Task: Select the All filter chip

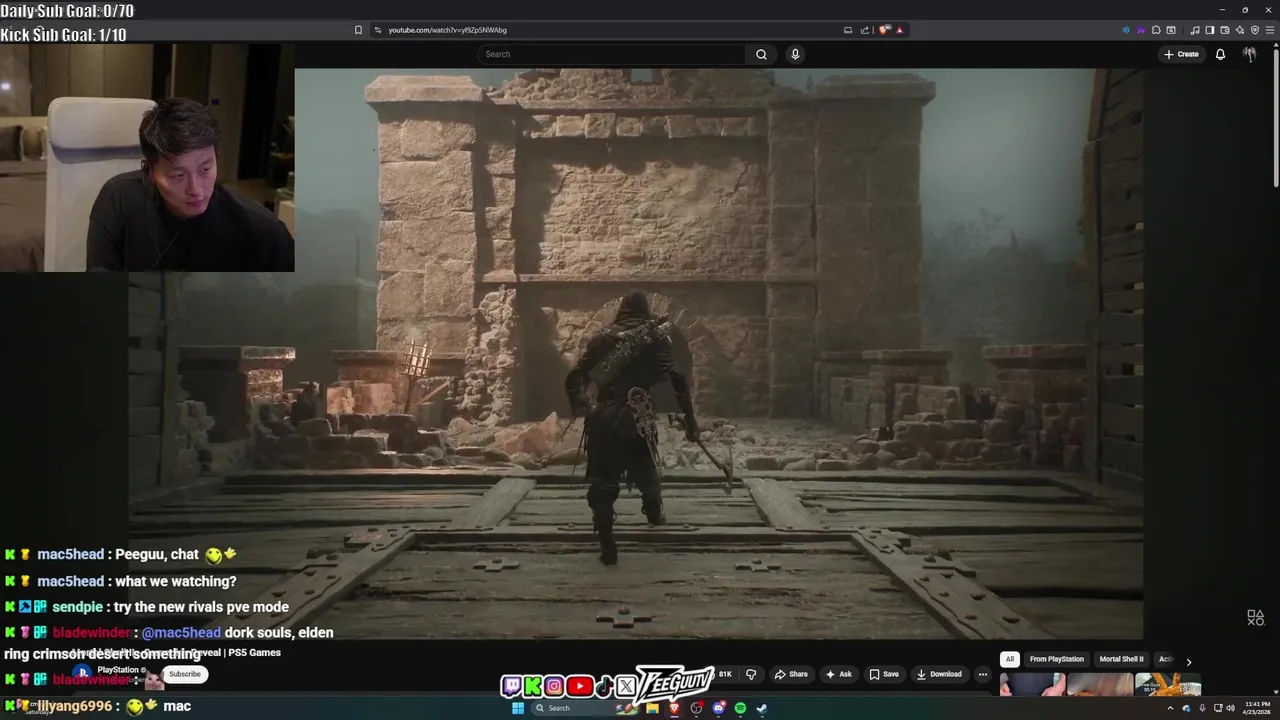Action: click(1010, 659)
